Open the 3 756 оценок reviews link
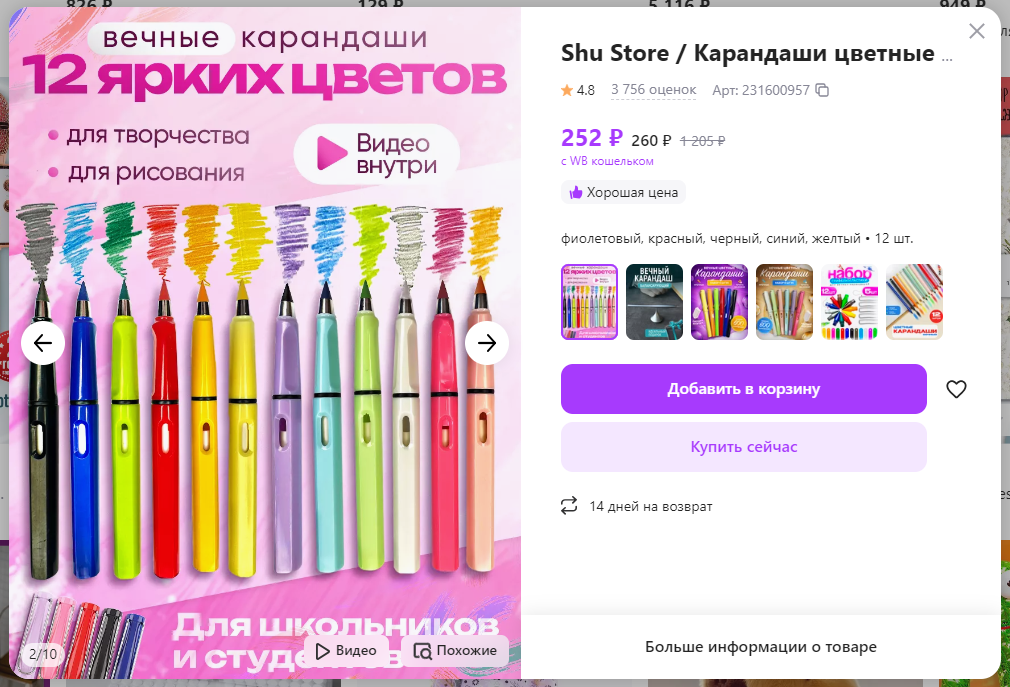Image resolution: width=1010 pixels, height=687 pixels. tap(653, 90)
